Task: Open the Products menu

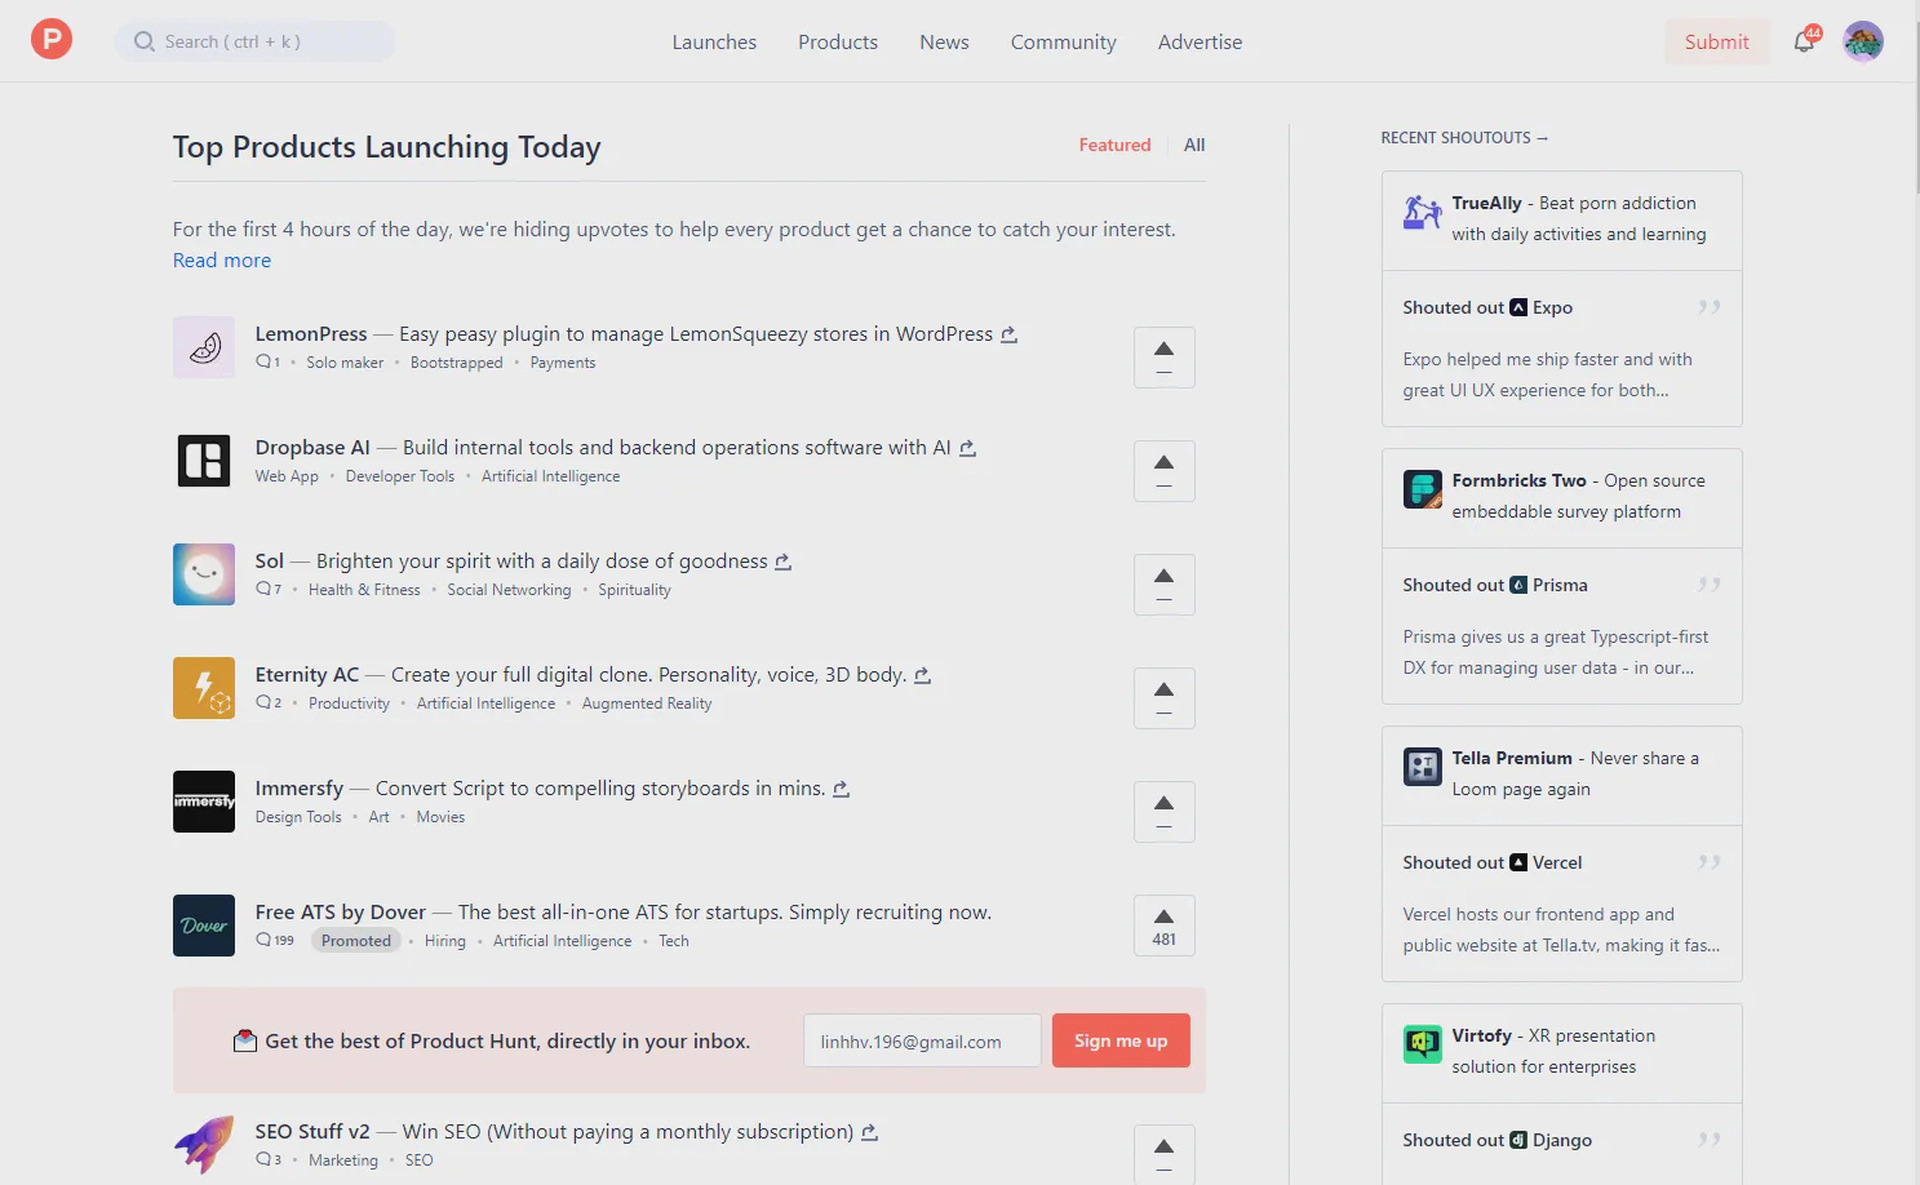Action: [838, 42]
